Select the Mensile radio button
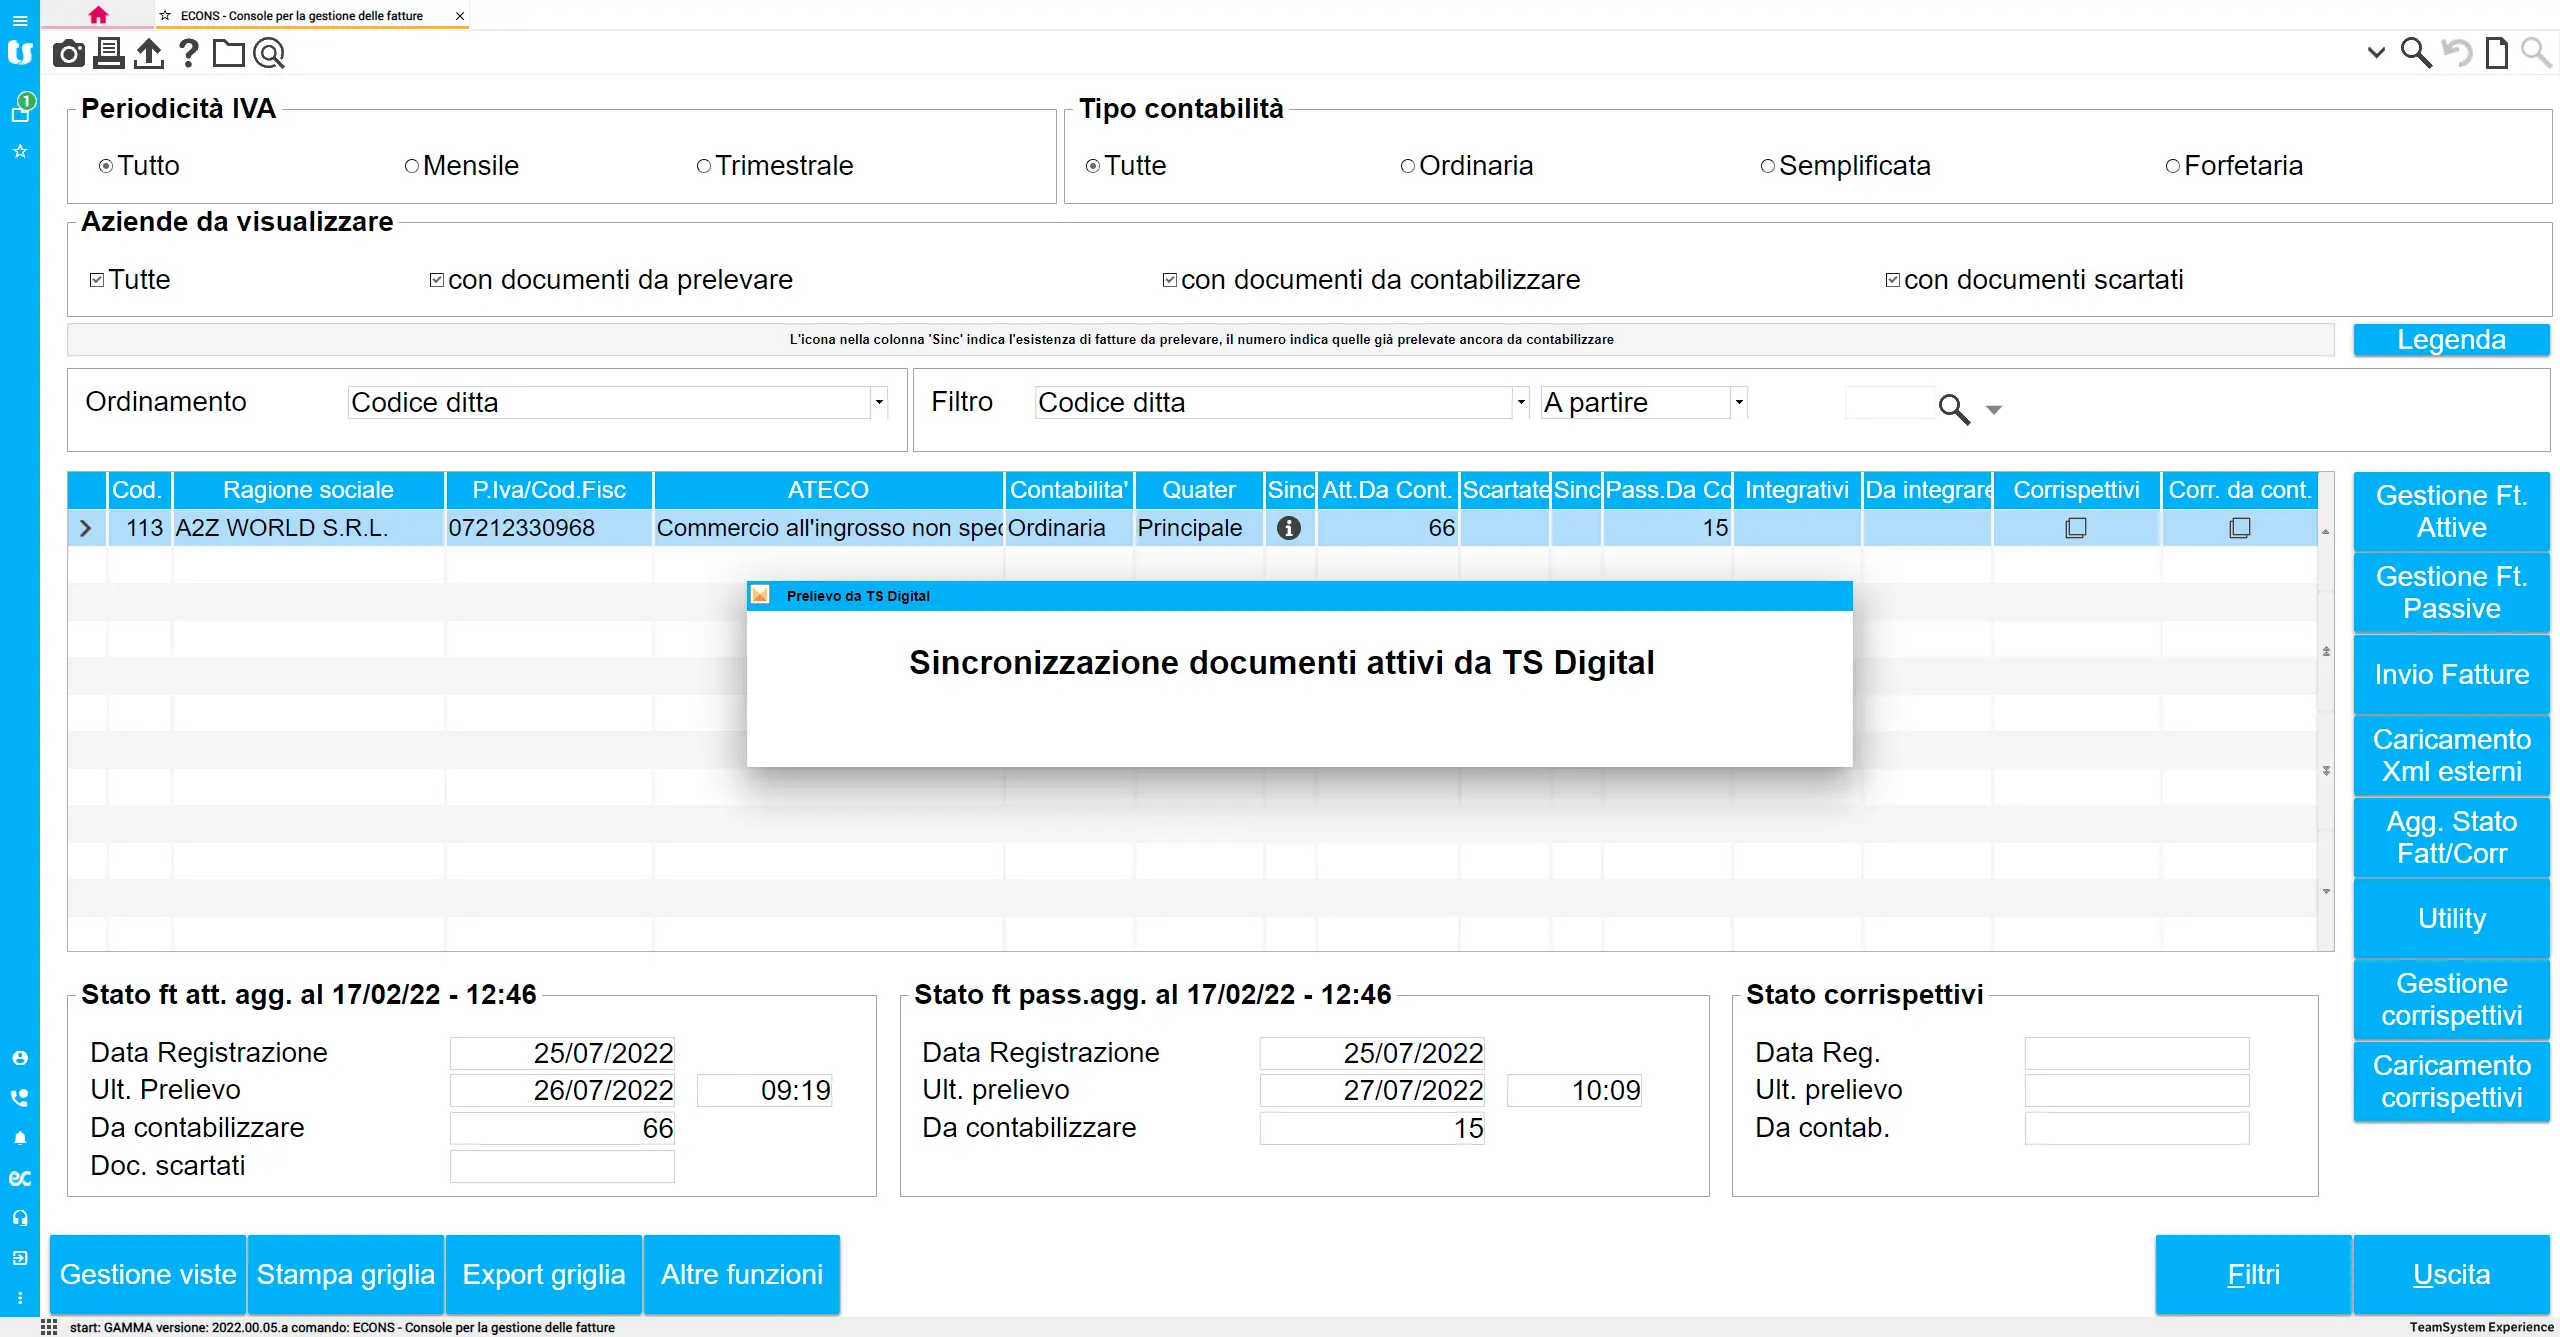 coord(412,166)
